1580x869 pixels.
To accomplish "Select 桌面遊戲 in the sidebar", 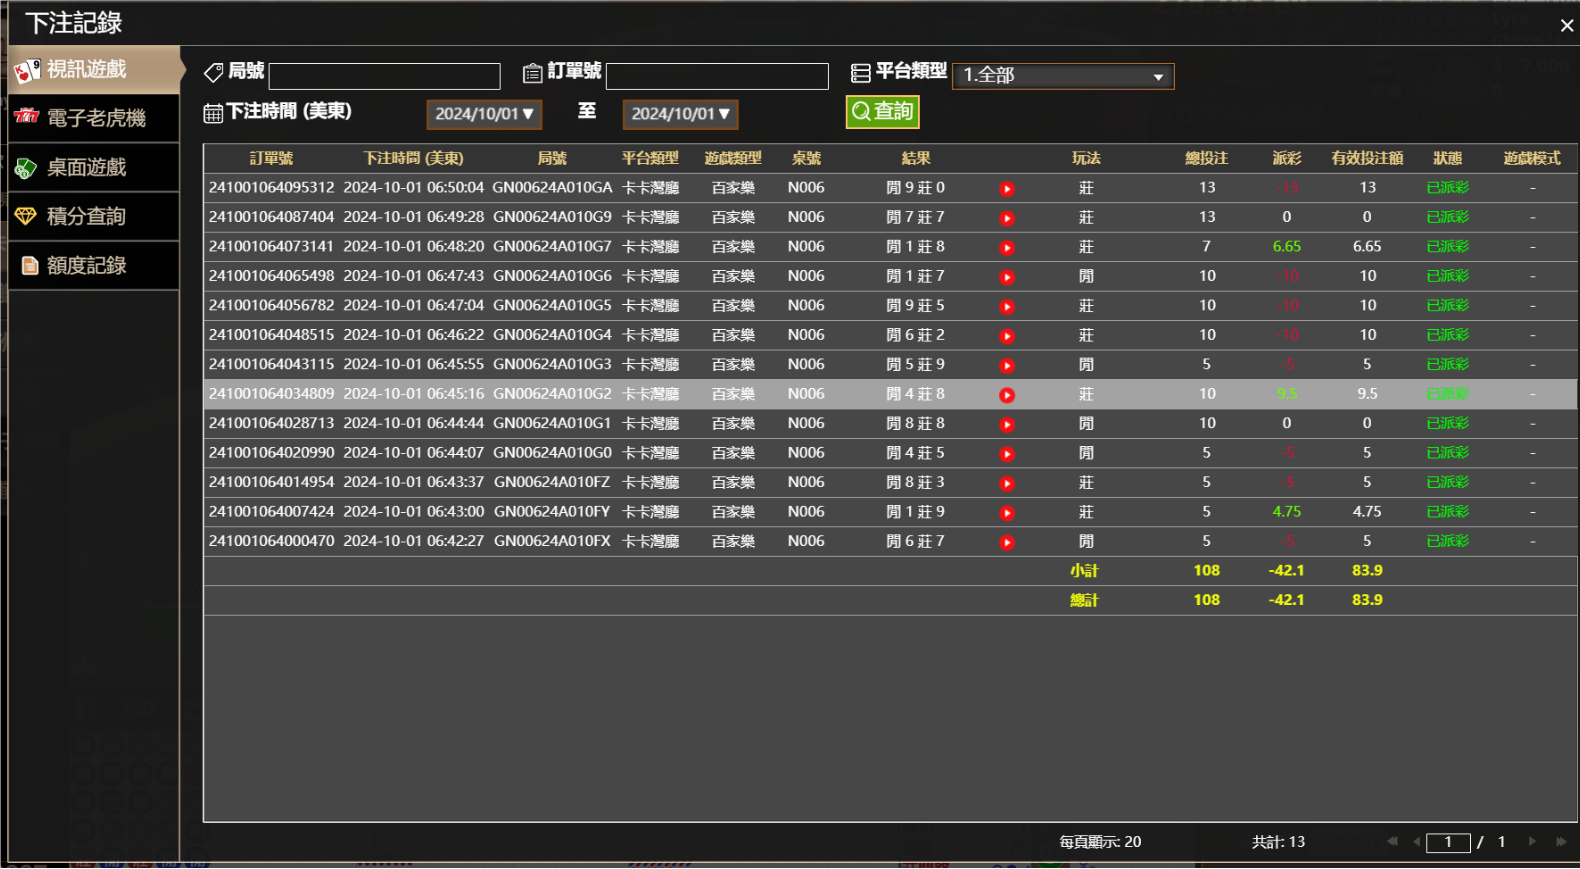I will coord(87,167).
